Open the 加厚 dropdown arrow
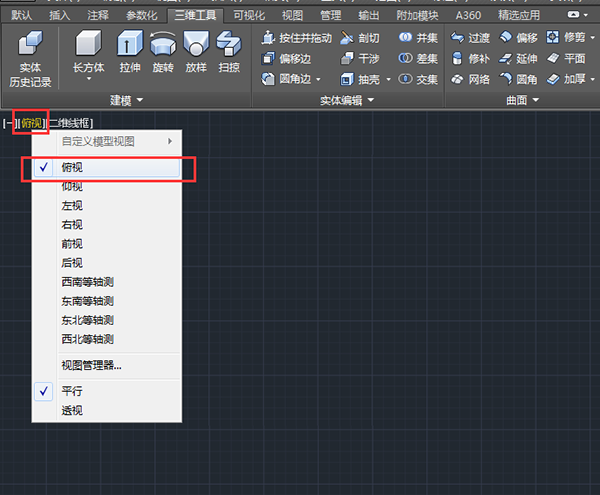The width and height of the screenshot is (600, 495). coord(593,80)
